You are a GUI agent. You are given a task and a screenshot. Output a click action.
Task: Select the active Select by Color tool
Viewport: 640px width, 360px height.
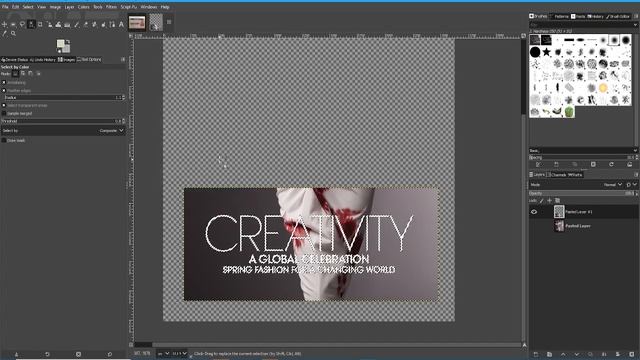(31, 24)
